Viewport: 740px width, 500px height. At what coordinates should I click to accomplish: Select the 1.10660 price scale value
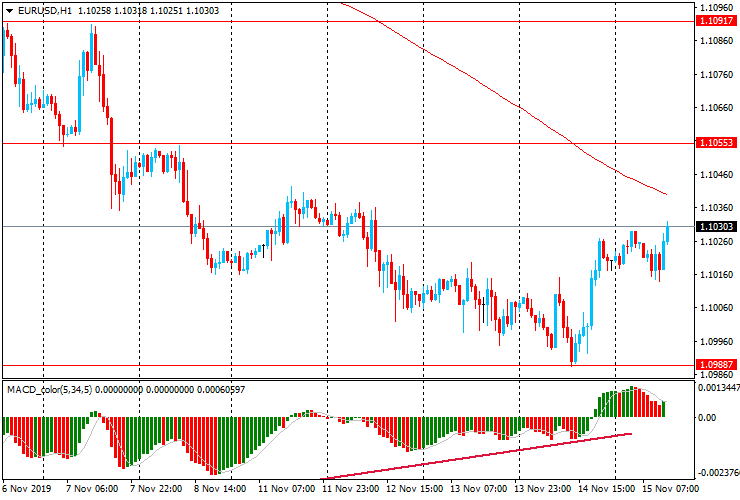717,107
